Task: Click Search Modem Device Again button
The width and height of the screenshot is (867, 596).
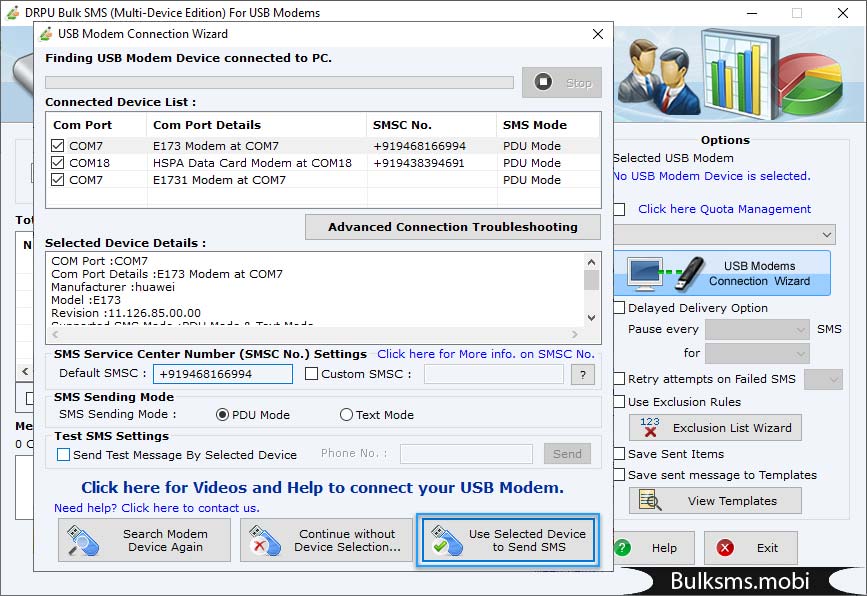Action: [x=144, y=540]
